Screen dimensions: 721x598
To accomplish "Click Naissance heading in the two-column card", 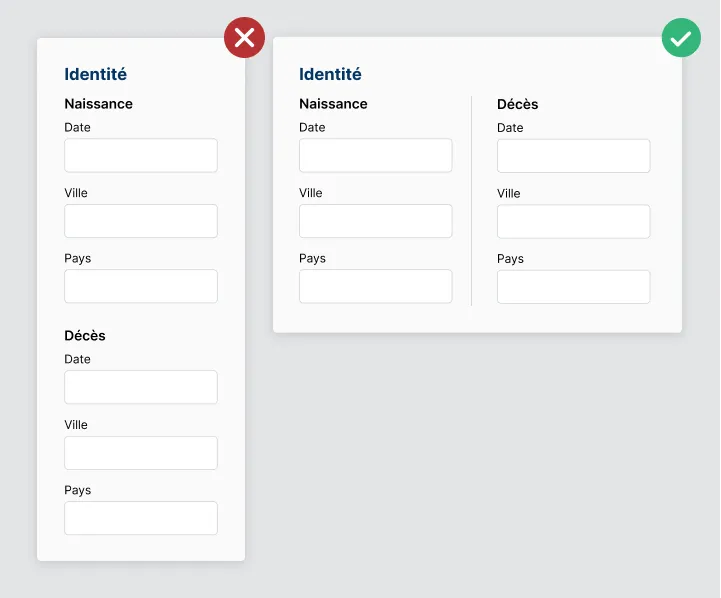I will [333, 104].
